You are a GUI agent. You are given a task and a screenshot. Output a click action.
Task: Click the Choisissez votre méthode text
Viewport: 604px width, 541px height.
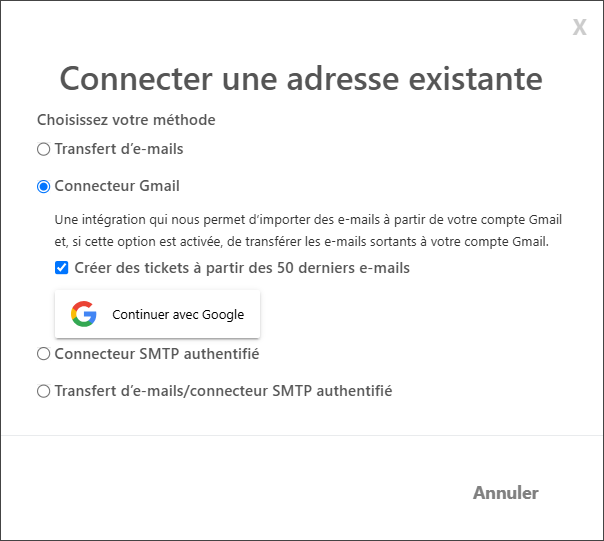(x=126, y=120)
